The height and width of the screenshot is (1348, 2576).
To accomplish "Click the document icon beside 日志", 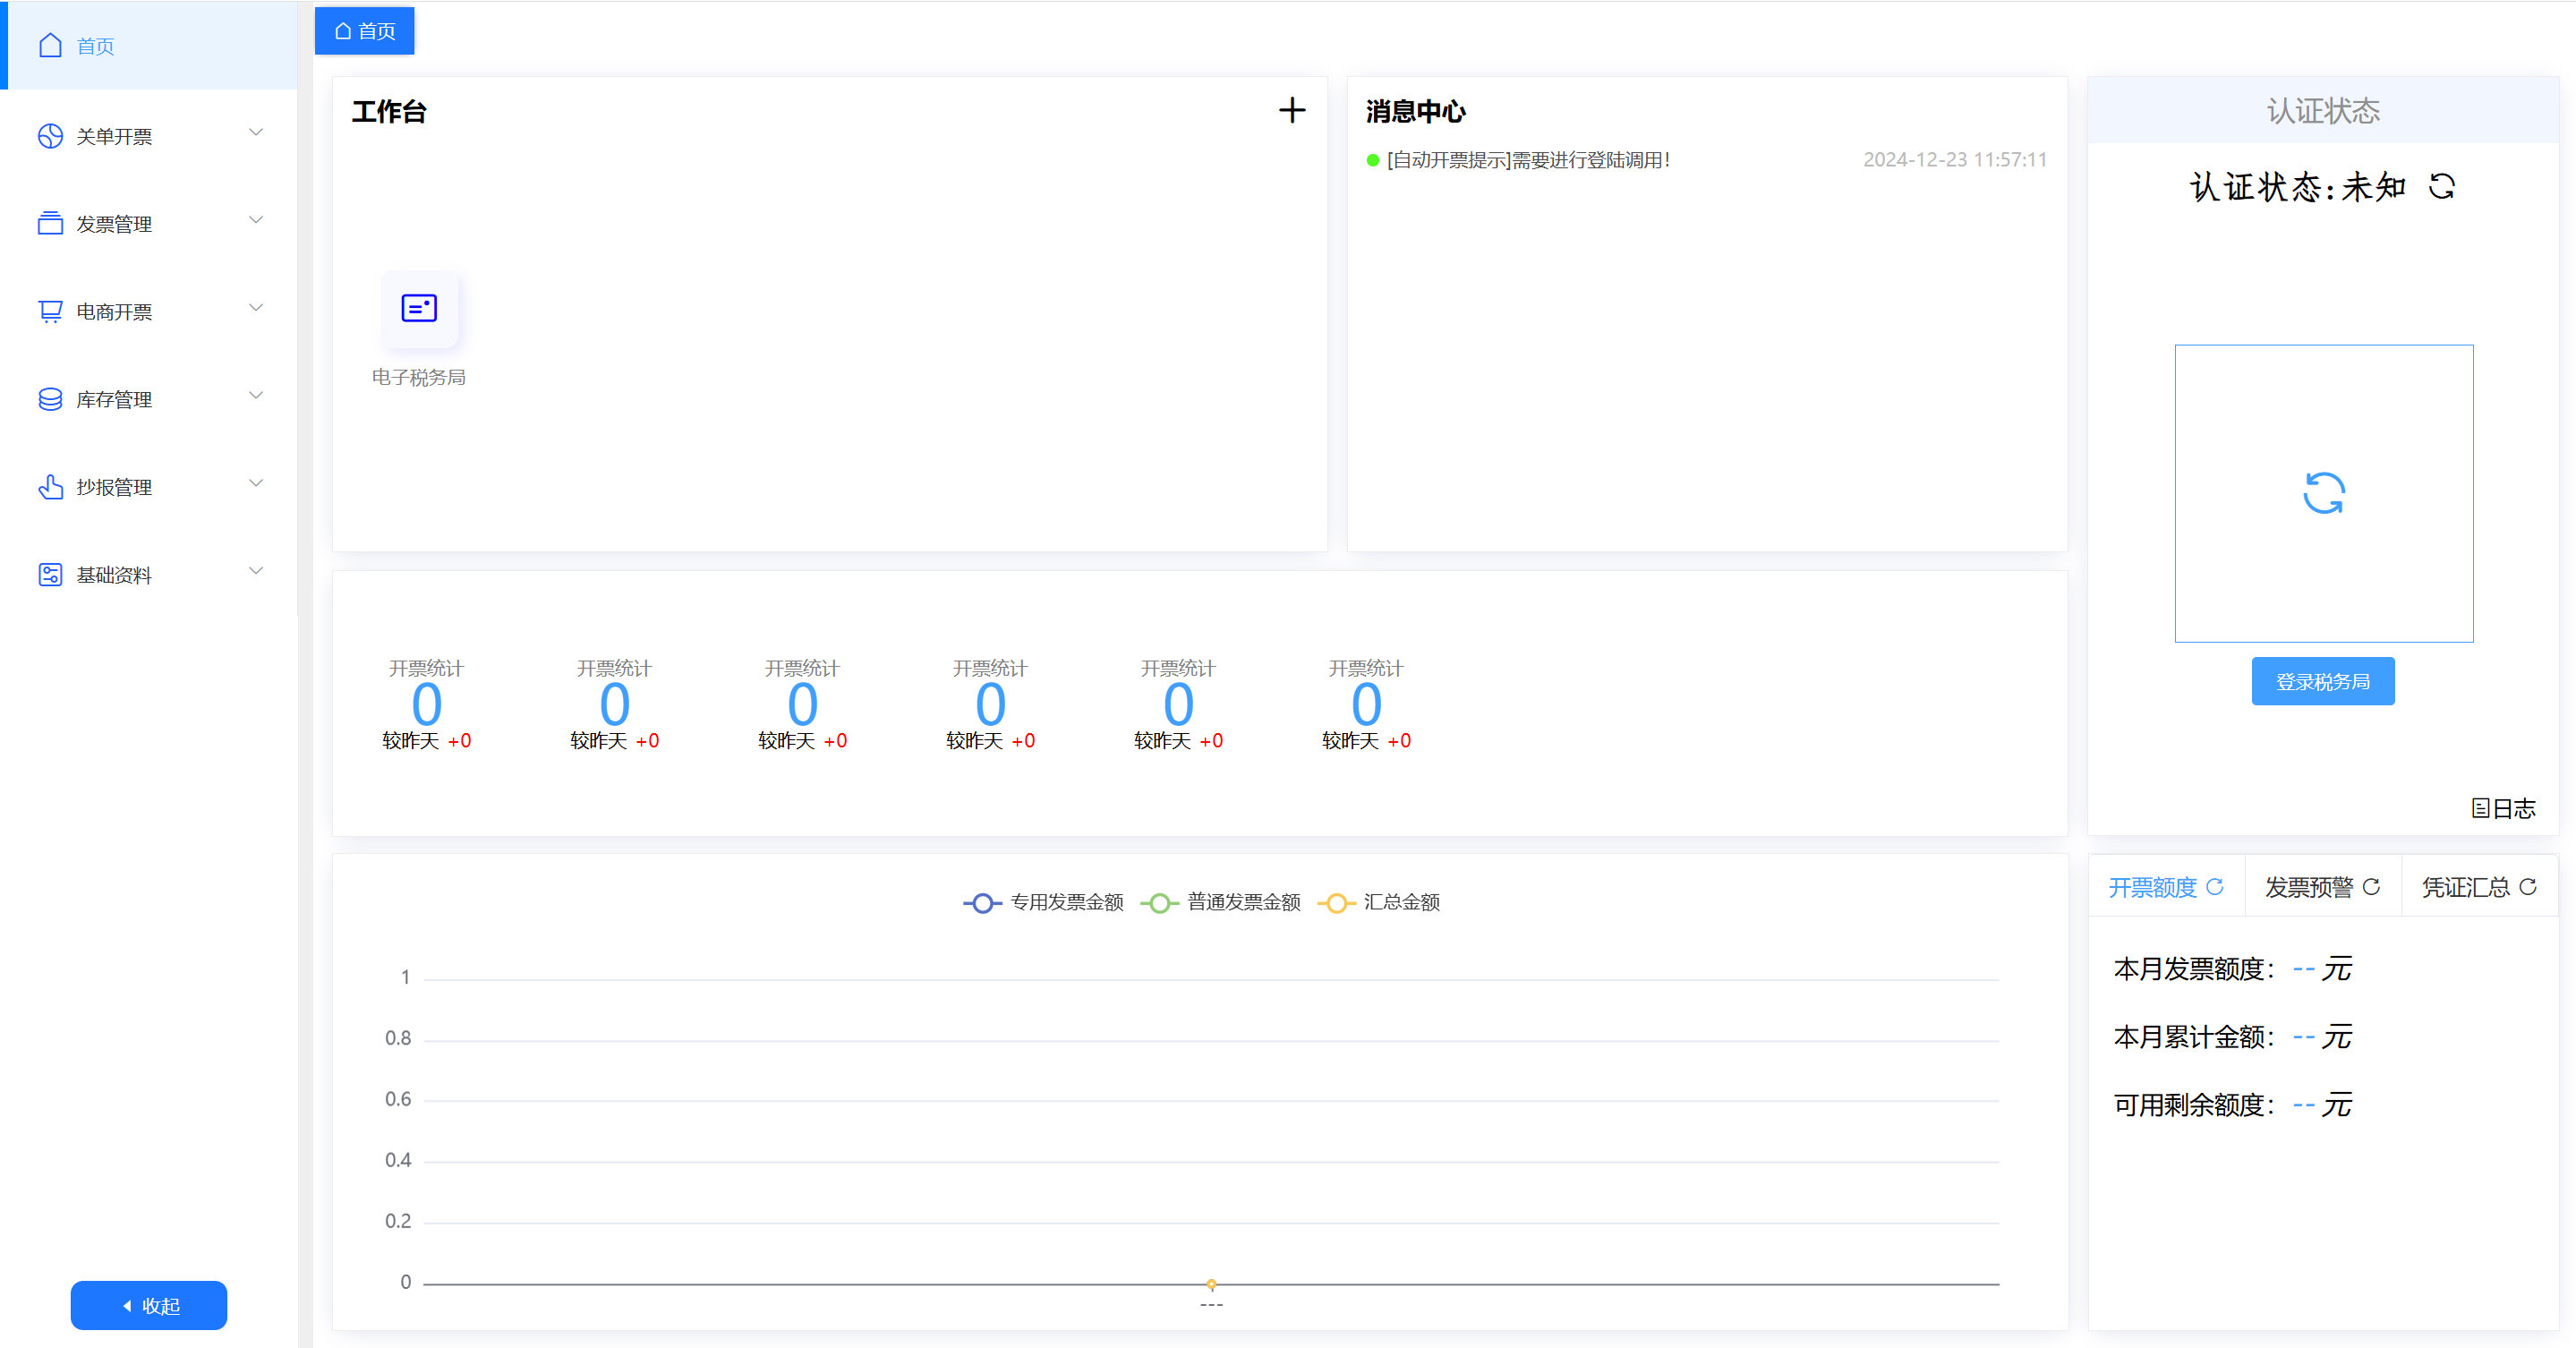I will [x=2480, y=808].
